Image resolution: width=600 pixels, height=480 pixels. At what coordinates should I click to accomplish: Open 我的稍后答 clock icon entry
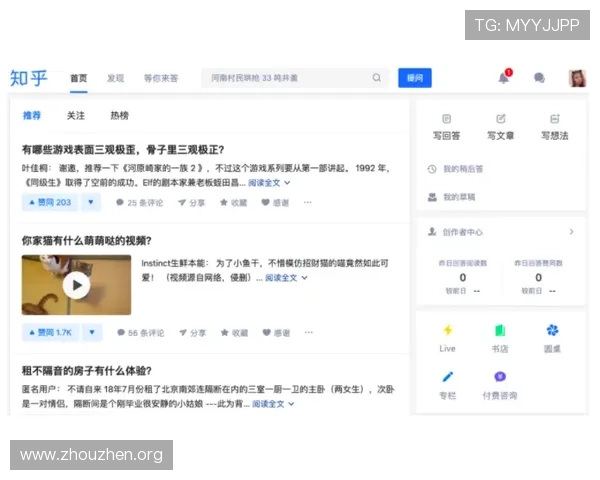coord(455,169)
